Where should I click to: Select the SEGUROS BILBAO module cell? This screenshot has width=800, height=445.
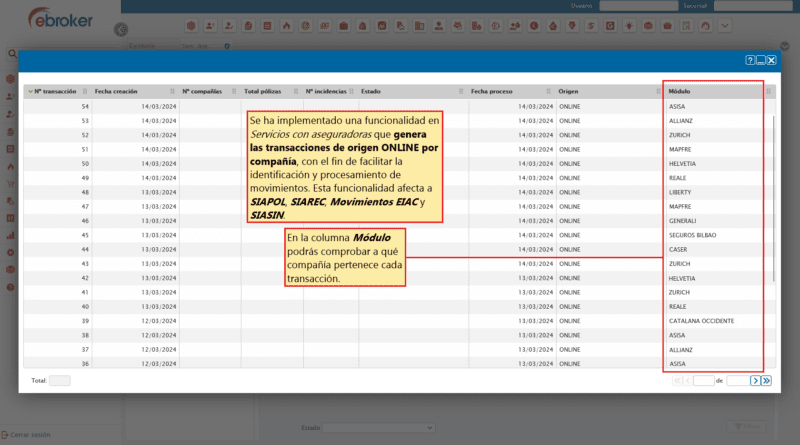click(692, 235)
